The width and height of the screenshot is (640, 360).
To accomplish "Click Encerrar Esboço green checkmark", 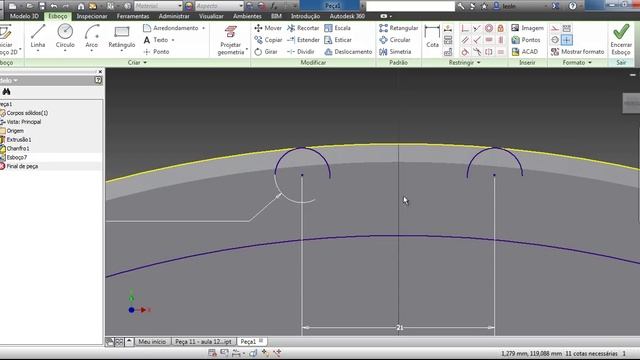I will [621, 40].
